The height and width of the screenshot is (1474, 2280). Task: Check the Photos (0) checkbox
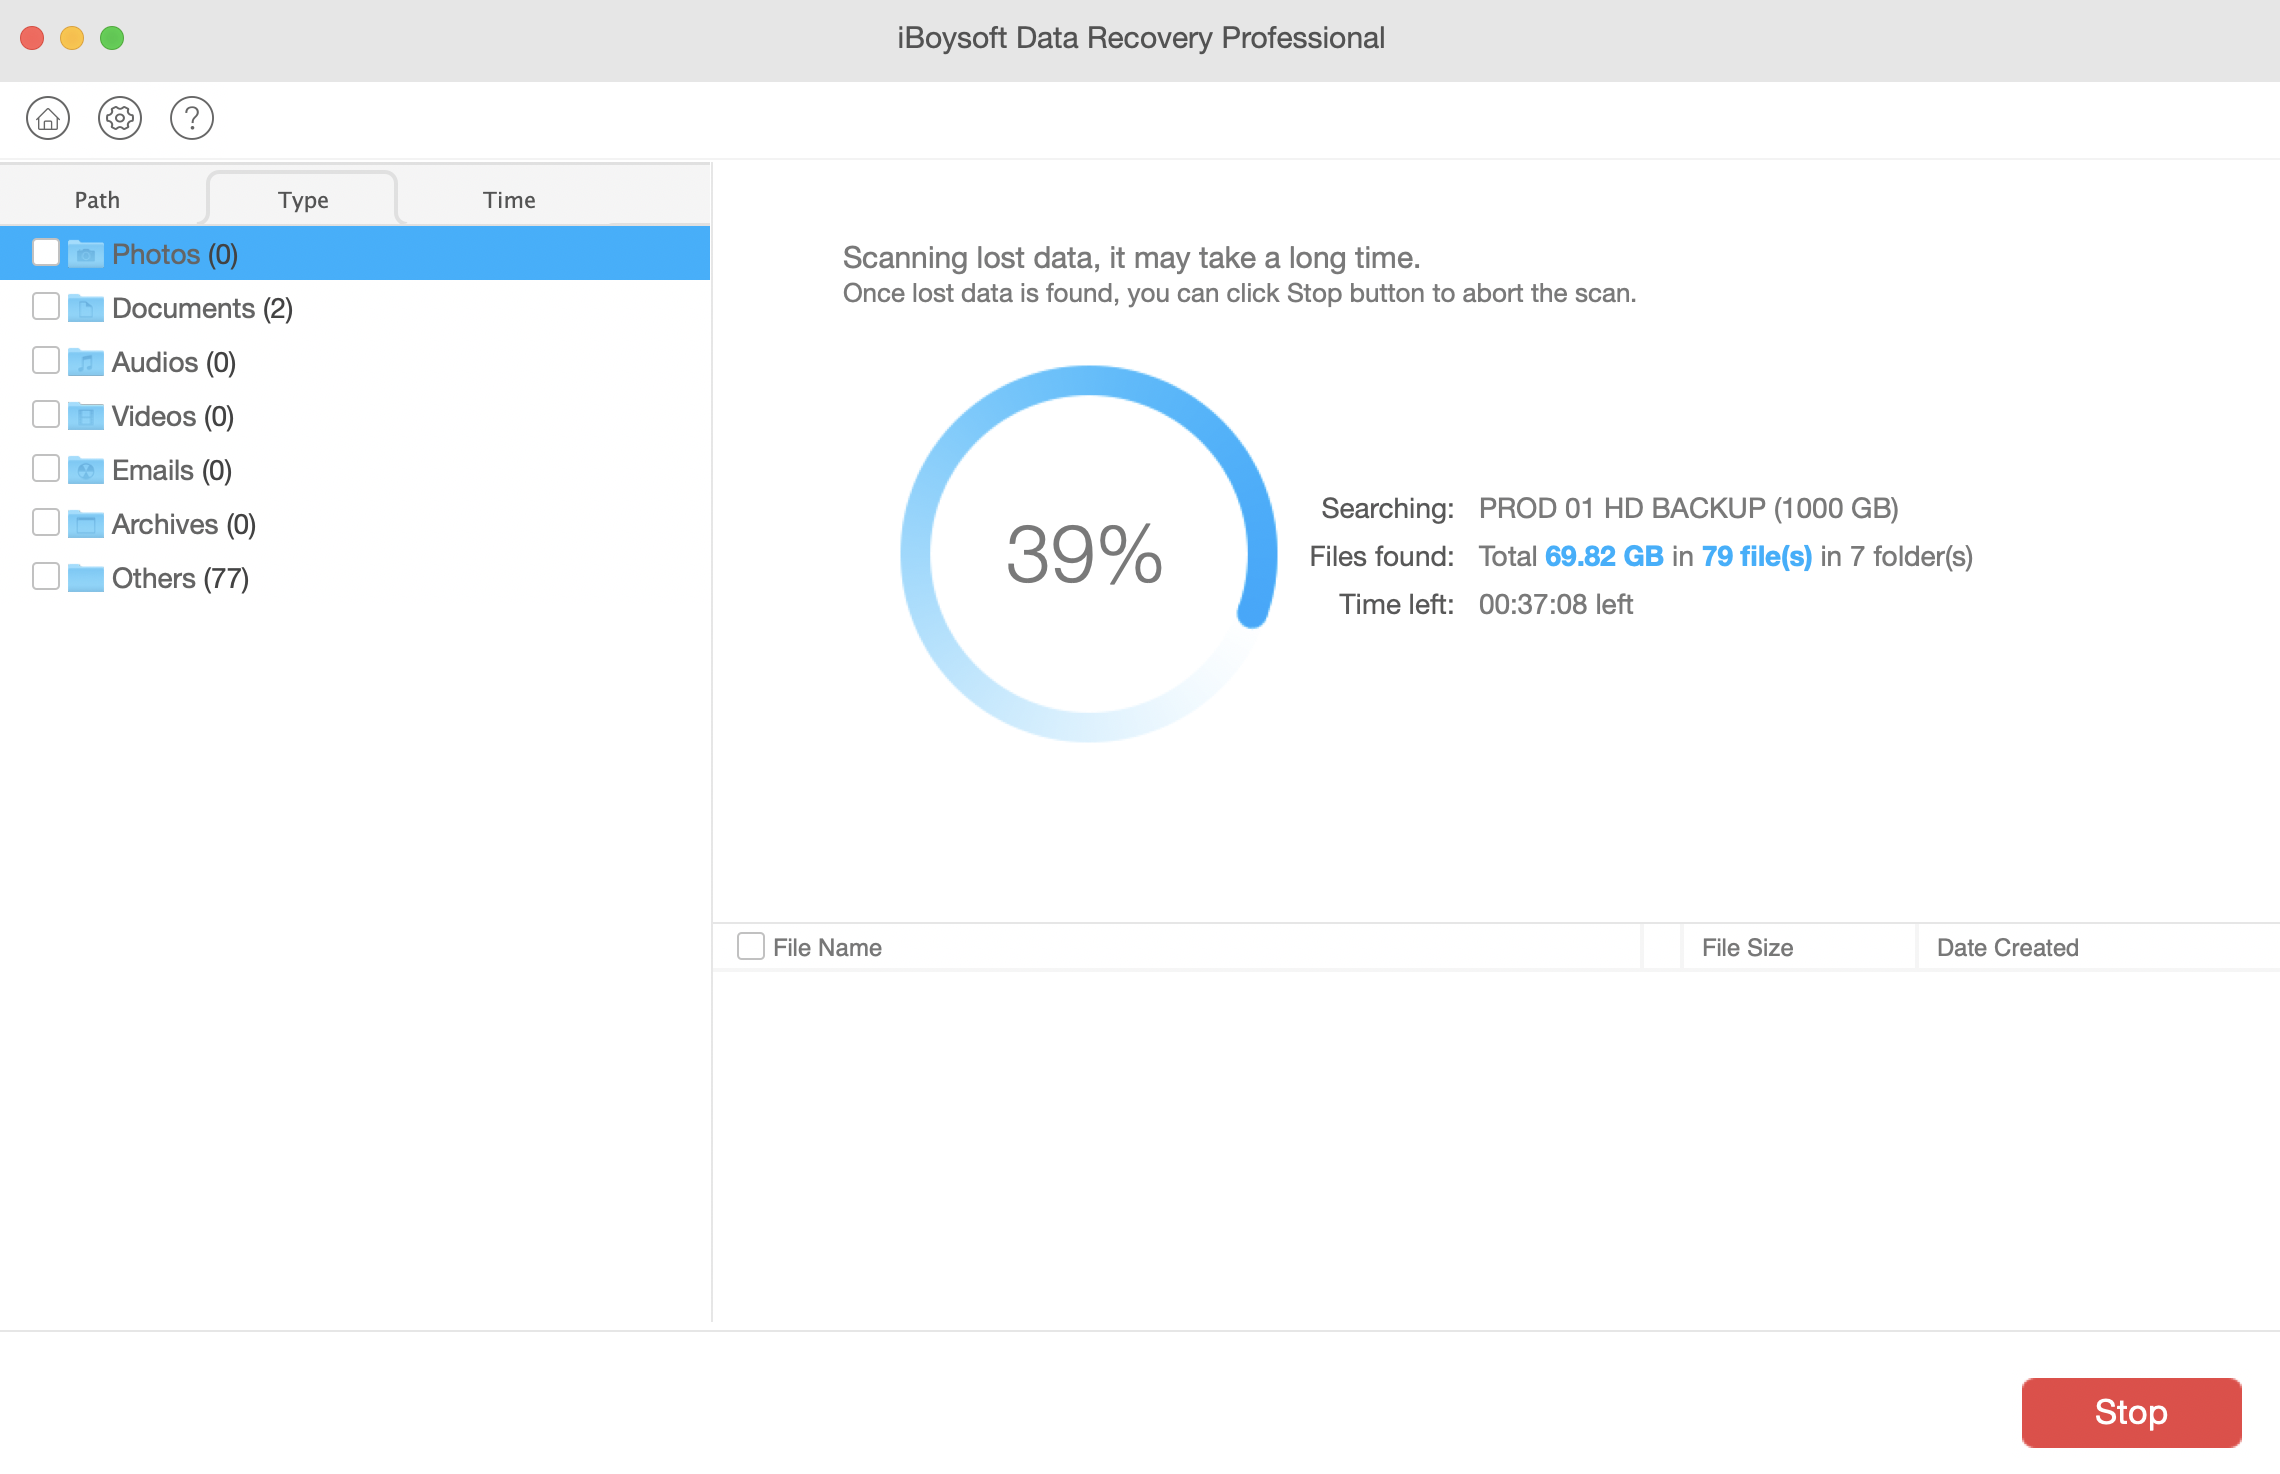pyautogui.click(x=46, y=252)
